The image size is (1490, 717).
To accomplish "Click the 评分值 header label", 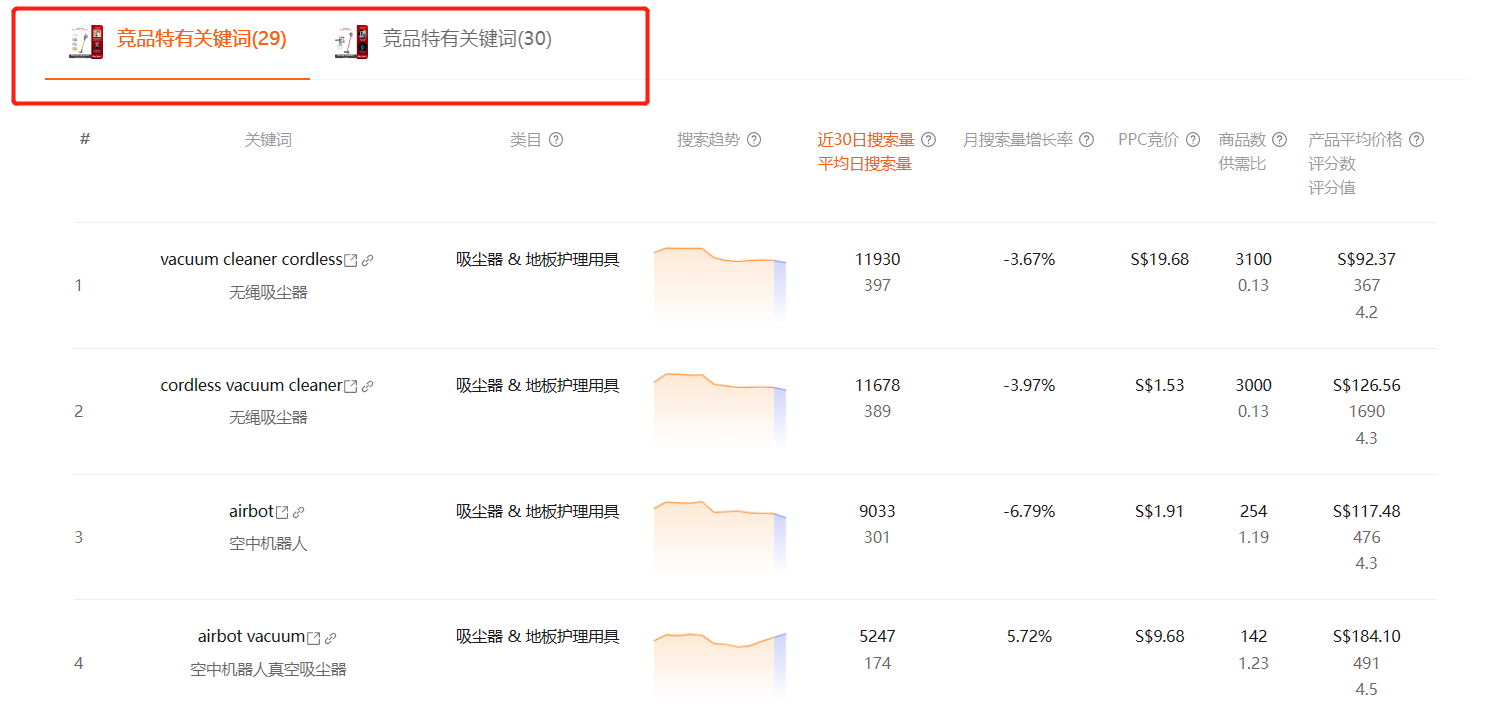I will click(x=1332, y=188).
